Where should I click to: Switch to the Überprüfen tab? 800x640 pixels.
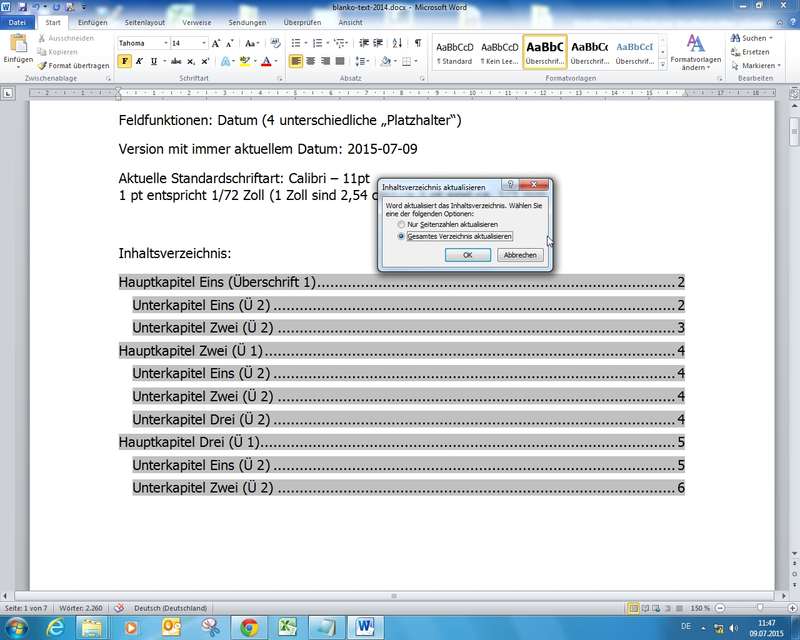pyautogui.click(x=302, y=22)
